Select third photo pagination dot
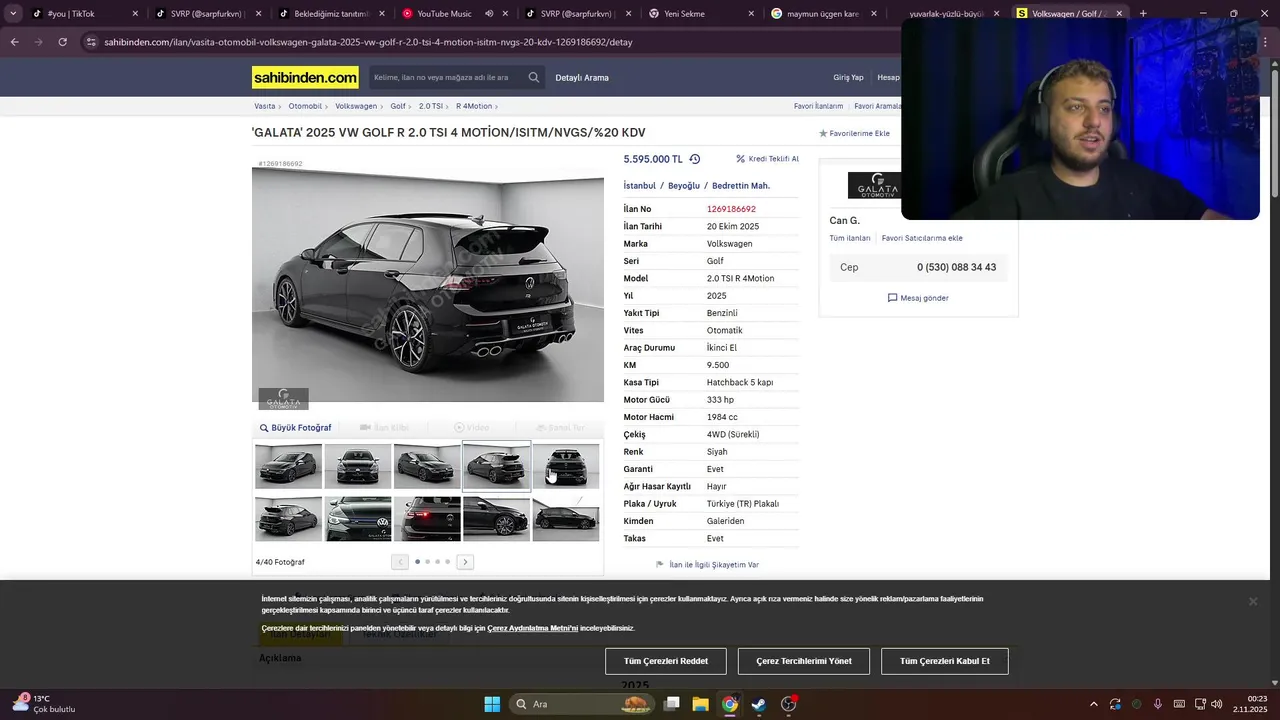Screen dimensions: 1280x720 pyautogui.click(x=437, y=562)
